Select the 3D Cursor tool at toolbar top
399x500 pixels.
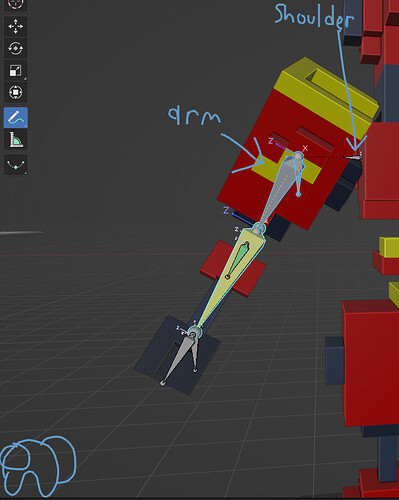pyautogui.click(x=16, y=4)
